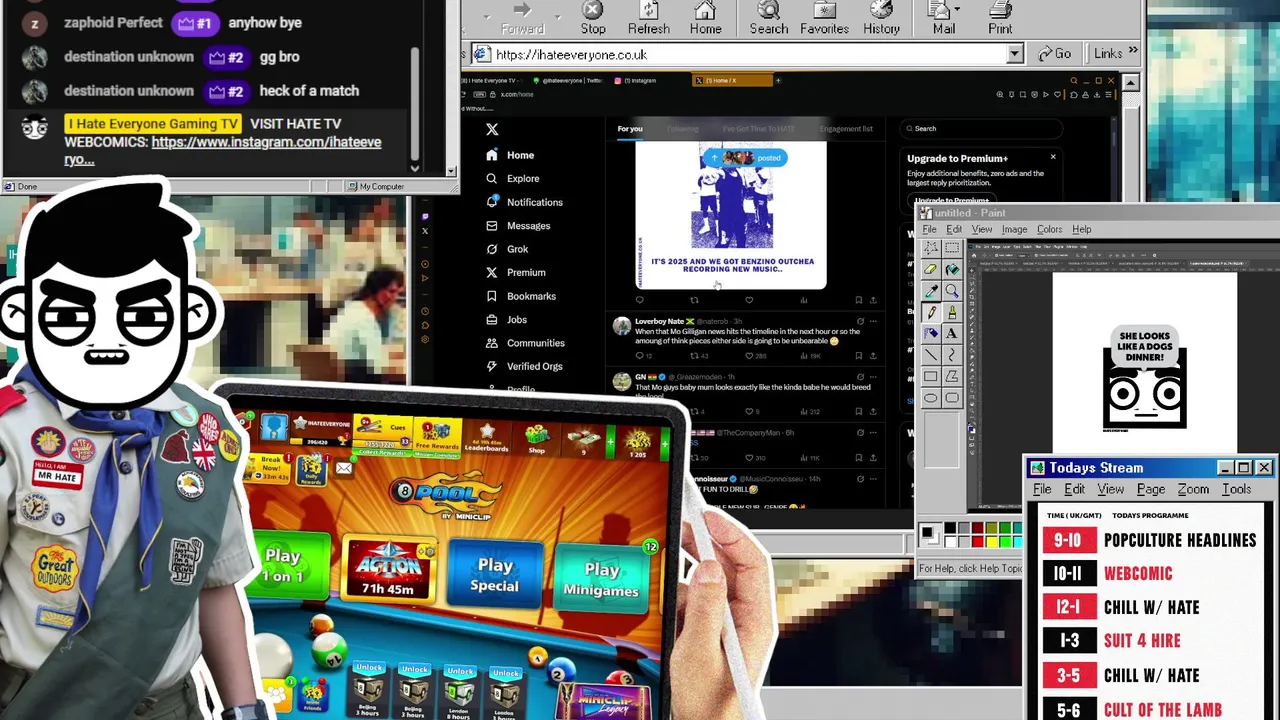Select the Paint Brush tool
1280x720 pixels.
pyautogui.click(x=952, y=312)
